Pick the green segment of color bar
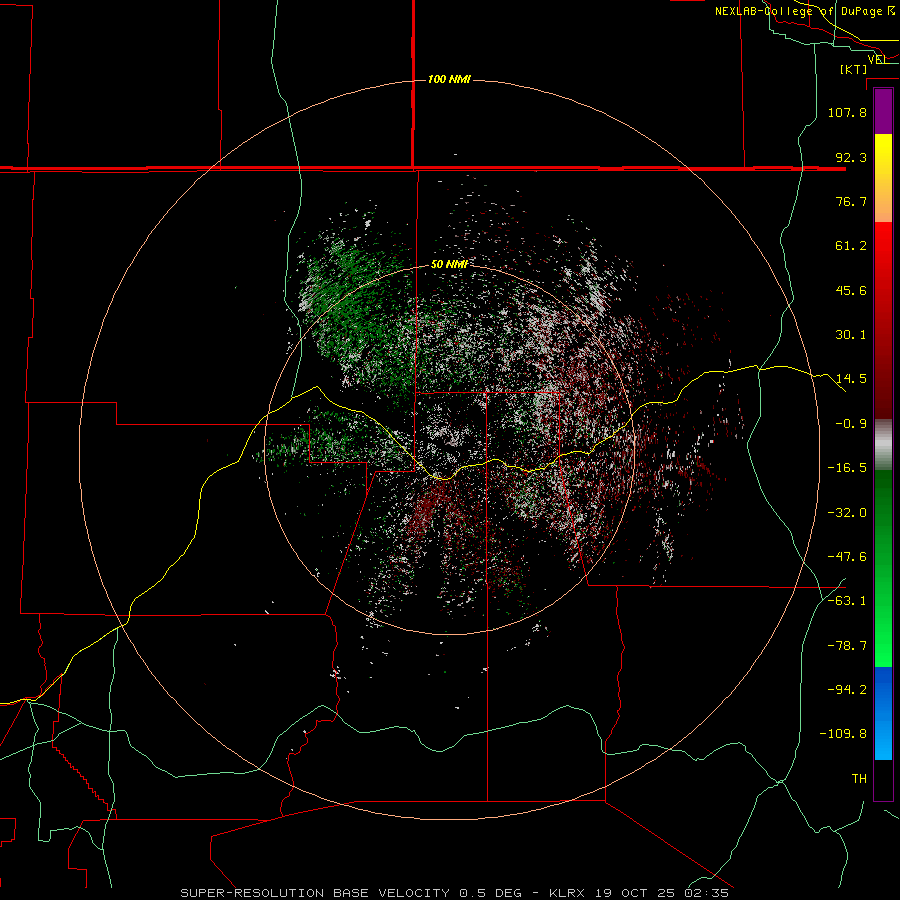The height and width of the screenshot is (900, 900). pos(883,568)
